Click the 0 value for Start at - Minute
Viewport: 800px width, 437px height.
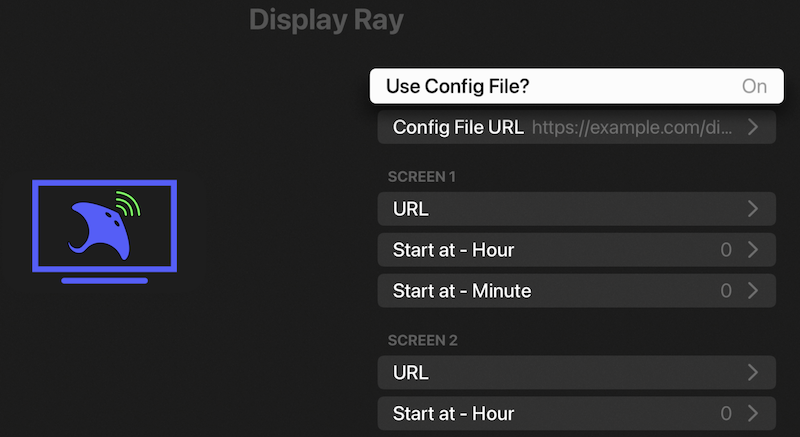click(726, 291)
